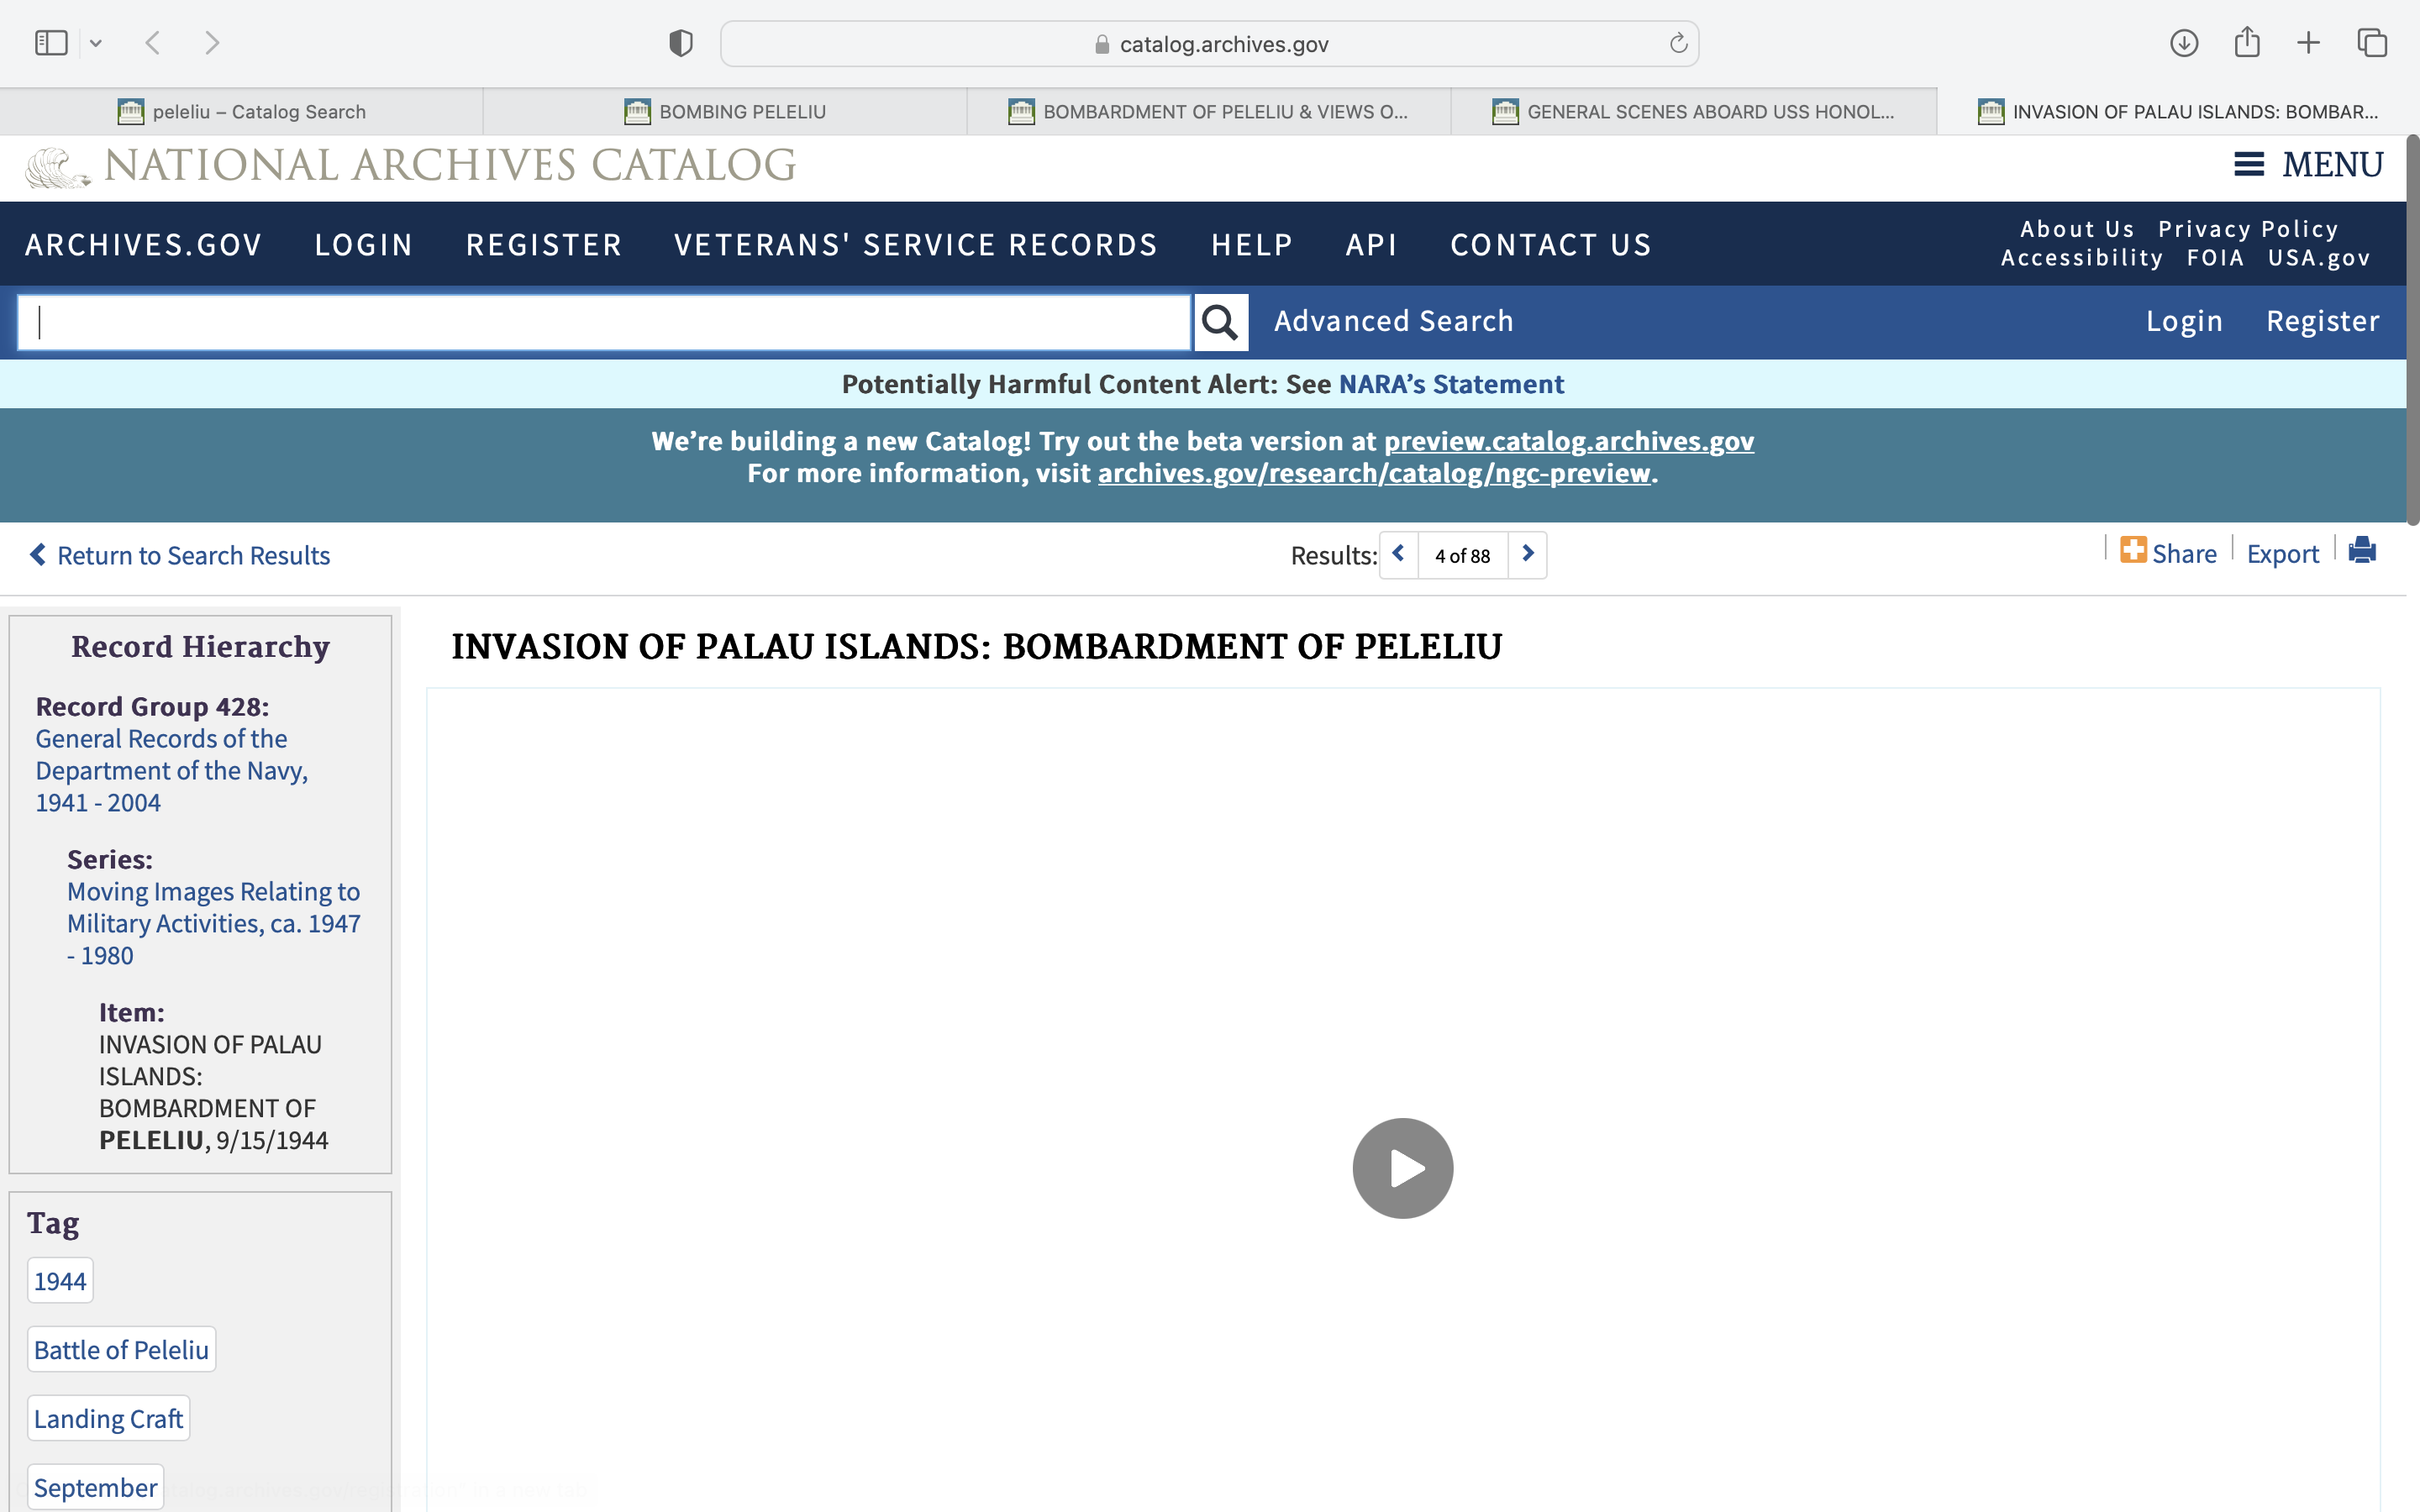Click the magnifying glass search button
2420x1512 pixels.
coord(1220,322)
